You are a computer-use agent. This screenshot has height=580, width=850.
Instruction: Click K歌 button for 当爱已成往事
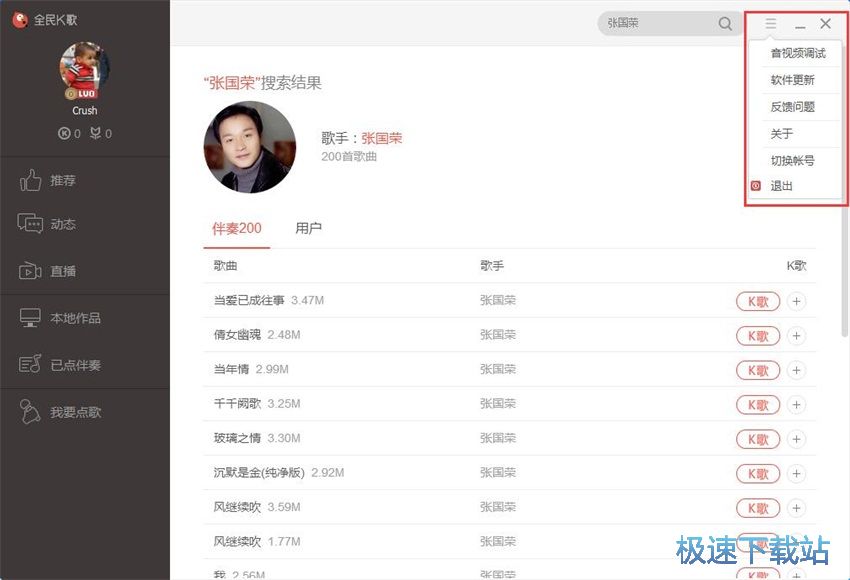click(x=758, y=301)
